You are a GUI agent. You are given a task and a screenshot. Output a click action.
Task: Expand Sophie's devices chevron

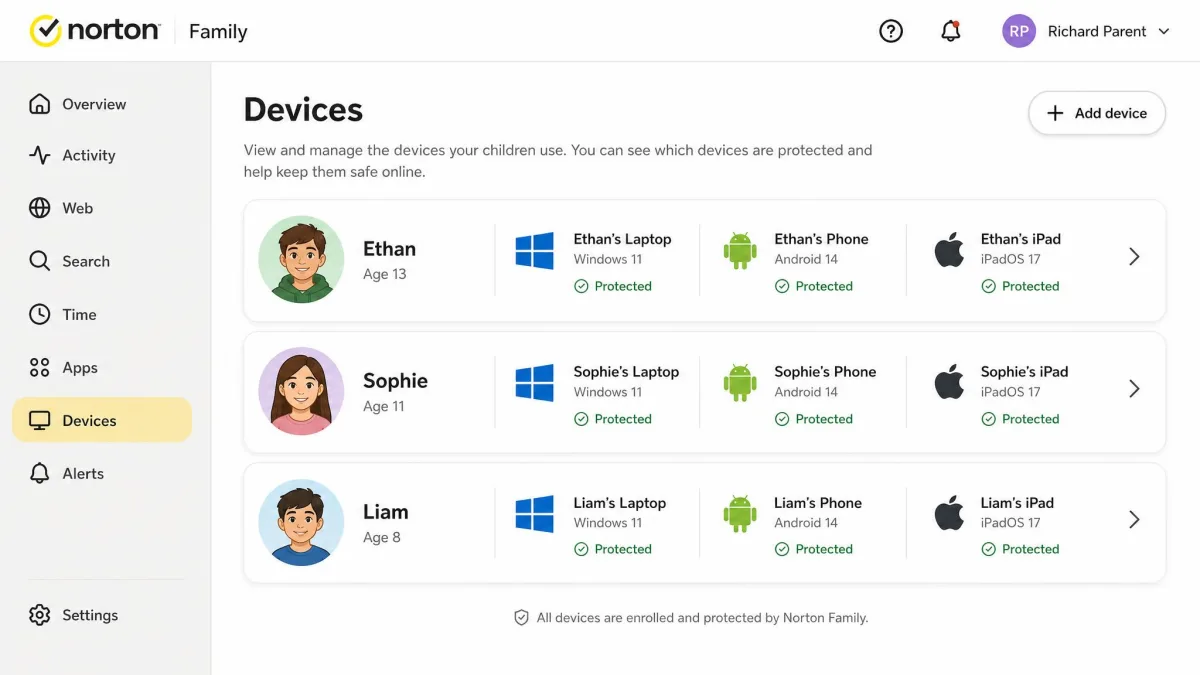1134,389
